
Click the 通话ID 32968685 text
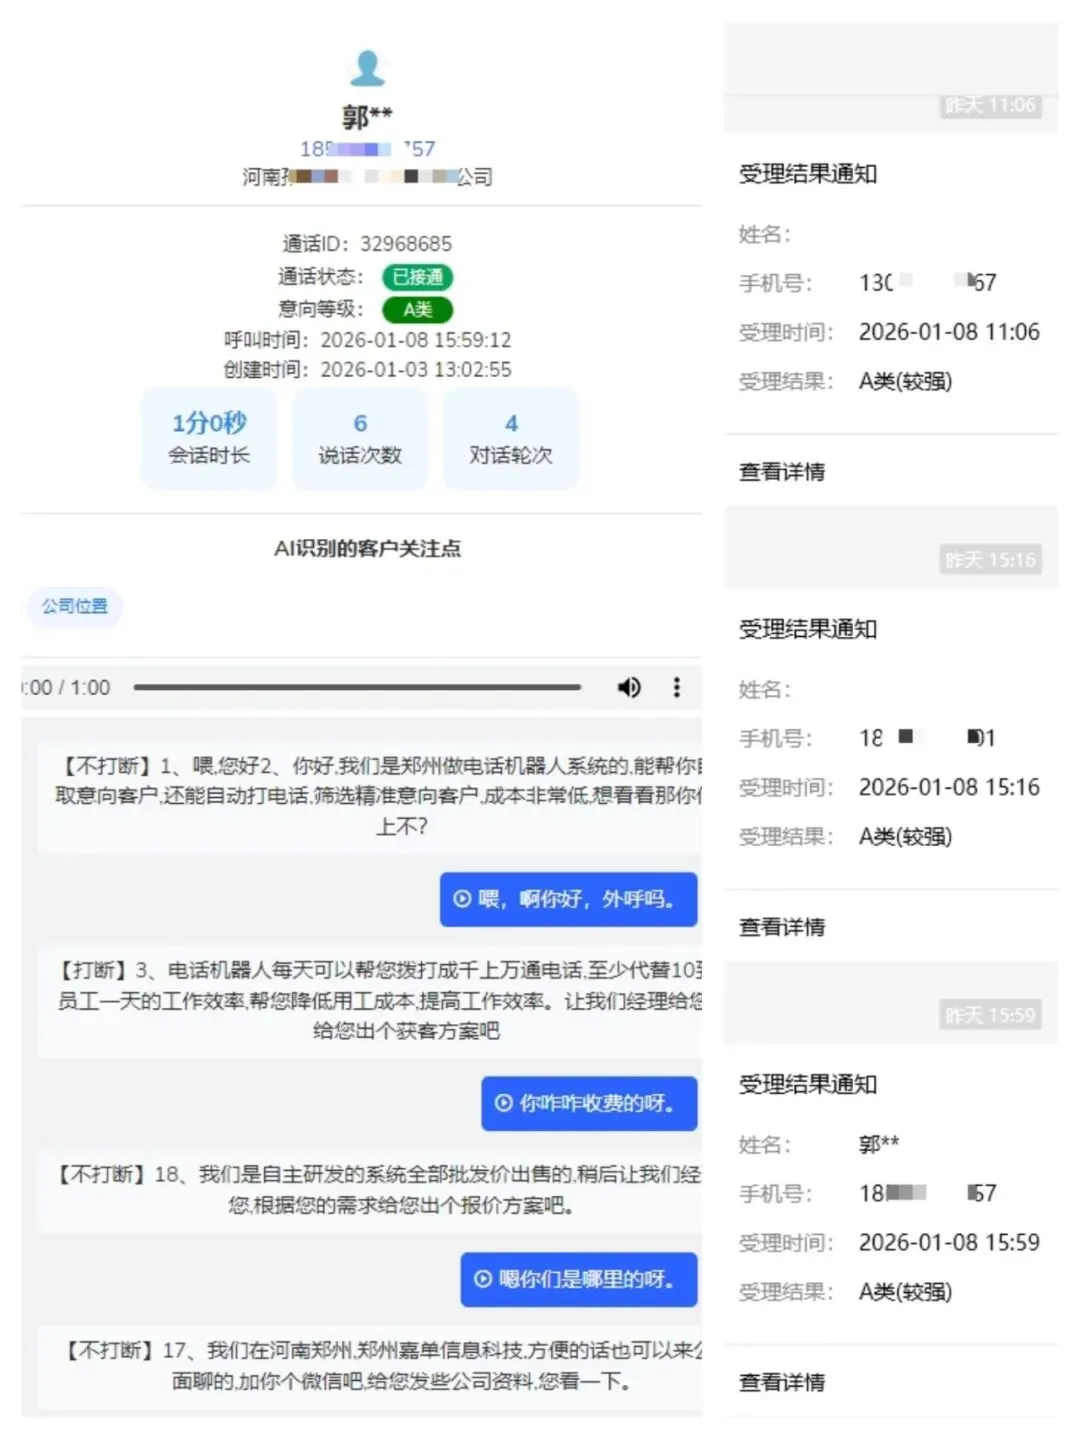(x=365, y=243)
